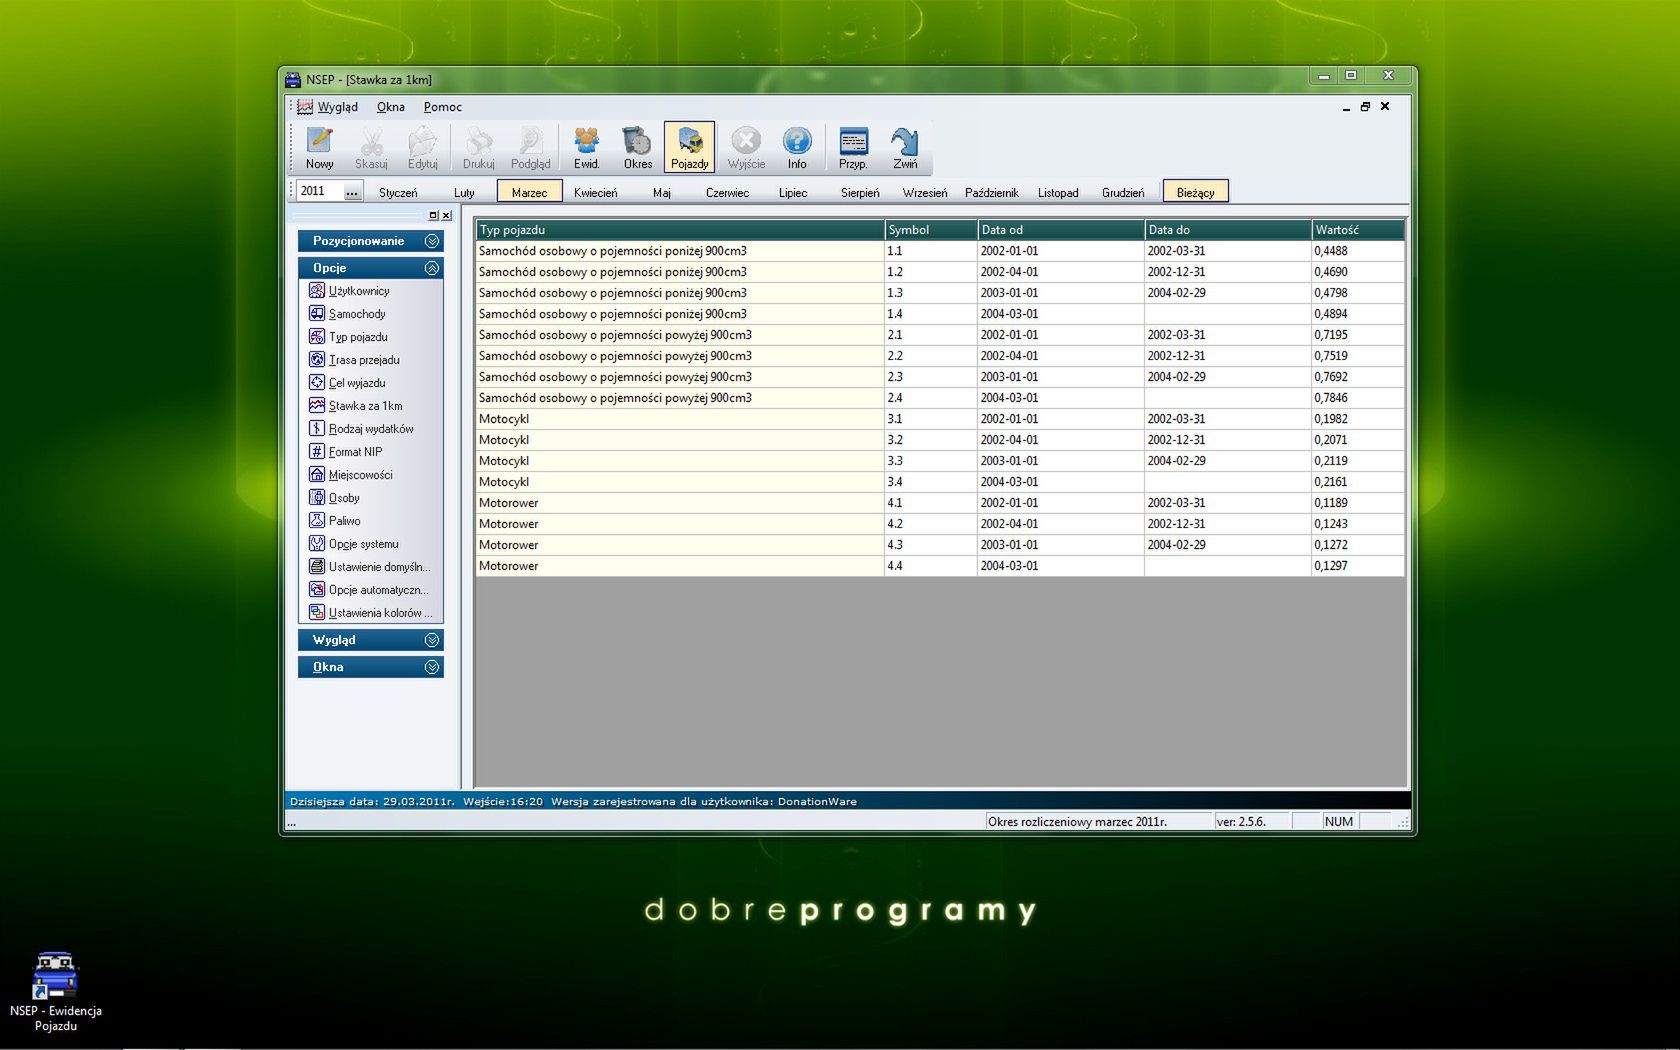Sort by Symbol column header

click(931, 230)
